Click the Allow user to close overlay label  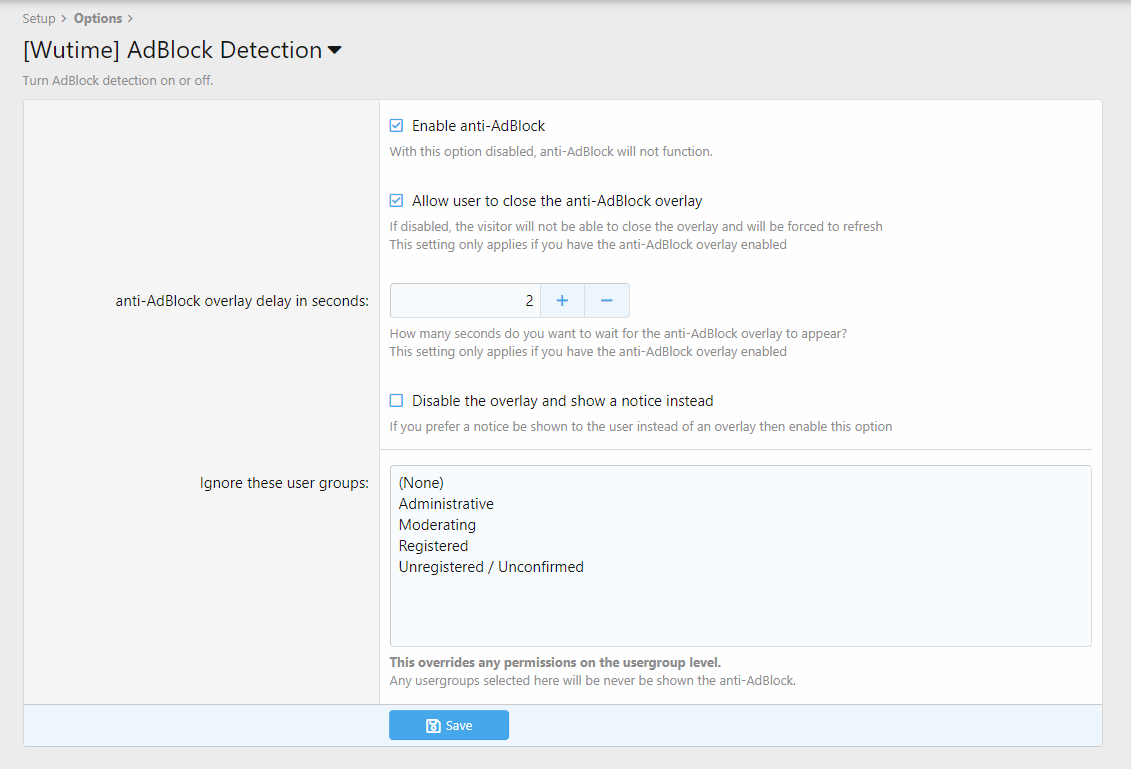pos(557,201)
